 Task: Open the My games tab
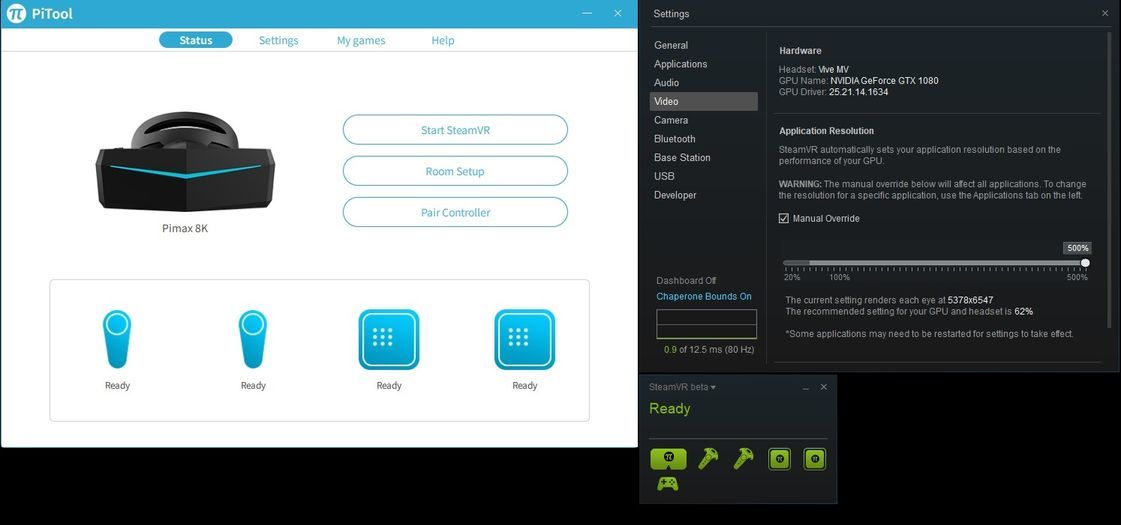(361, 40)
